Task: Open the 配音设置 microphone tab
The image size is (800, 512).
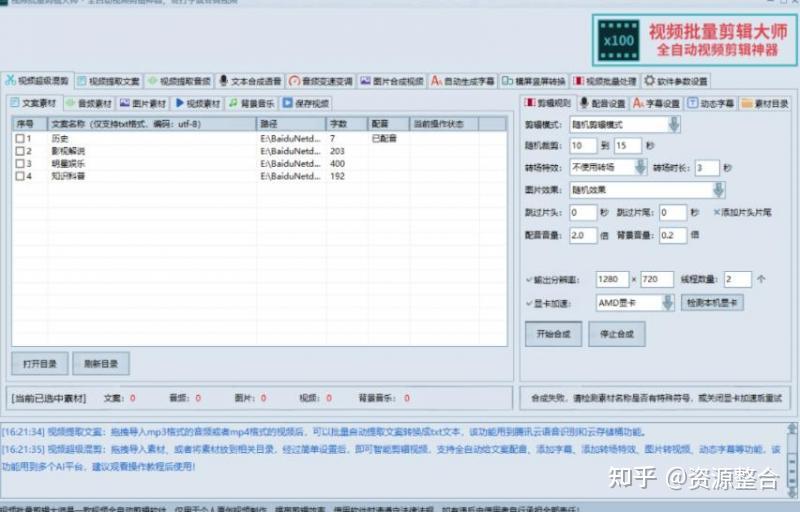Action: (602, 104)
